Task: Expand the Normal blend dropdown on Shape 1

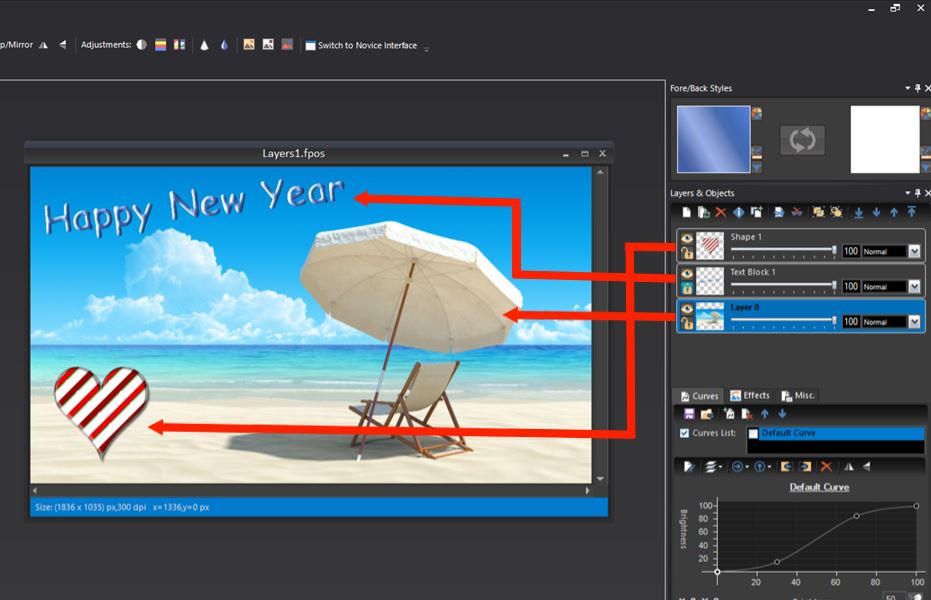Action: [x=913, y=250]
